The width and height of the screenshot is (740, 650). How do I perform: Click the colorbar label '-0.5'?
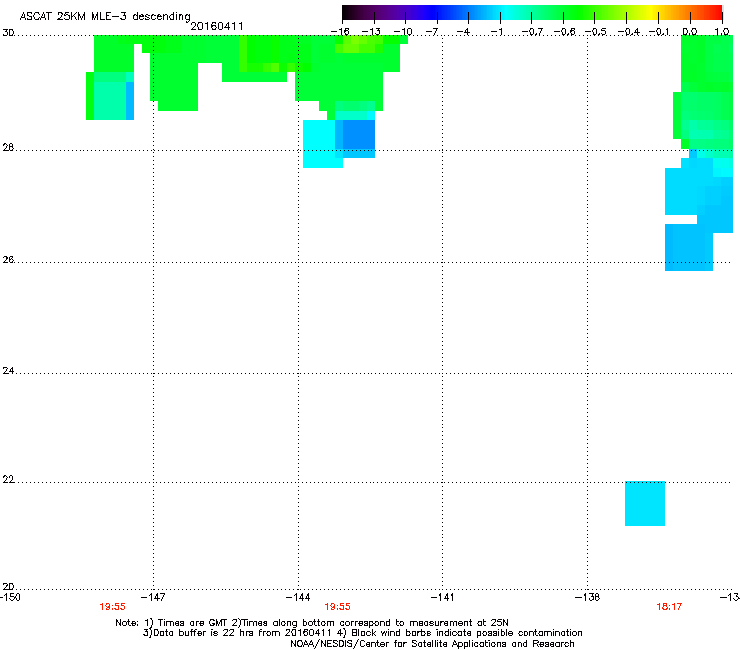(596, 32)
